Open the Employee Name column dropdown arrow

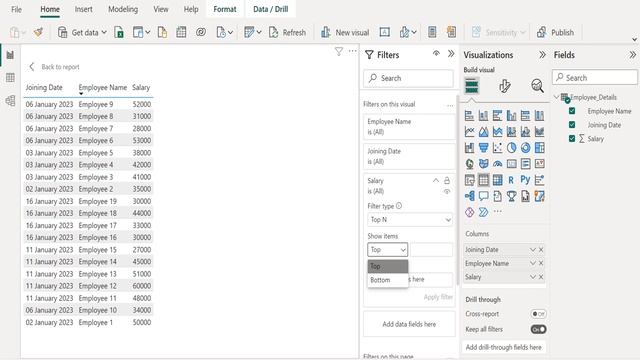[x=532, y=263]
